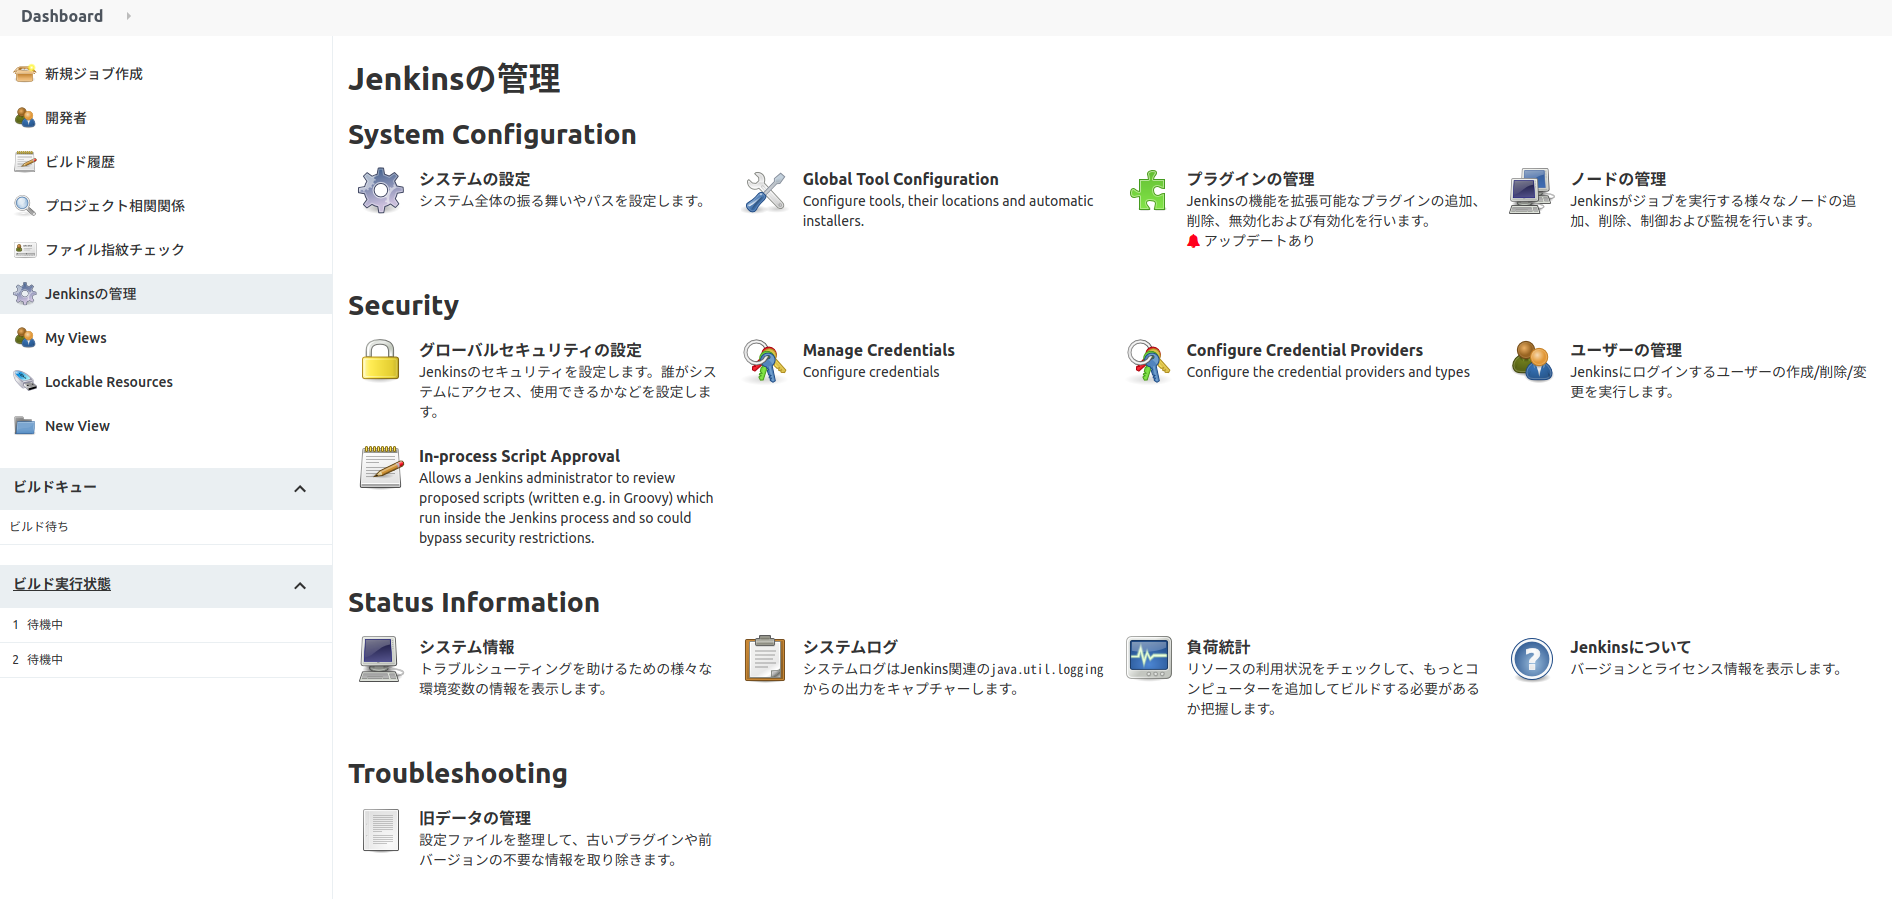Viewport: 1892px width, 899px height.
Task: Click the アップデートあり notice text
Action: pyautogui.click(x=1259, y=241)
